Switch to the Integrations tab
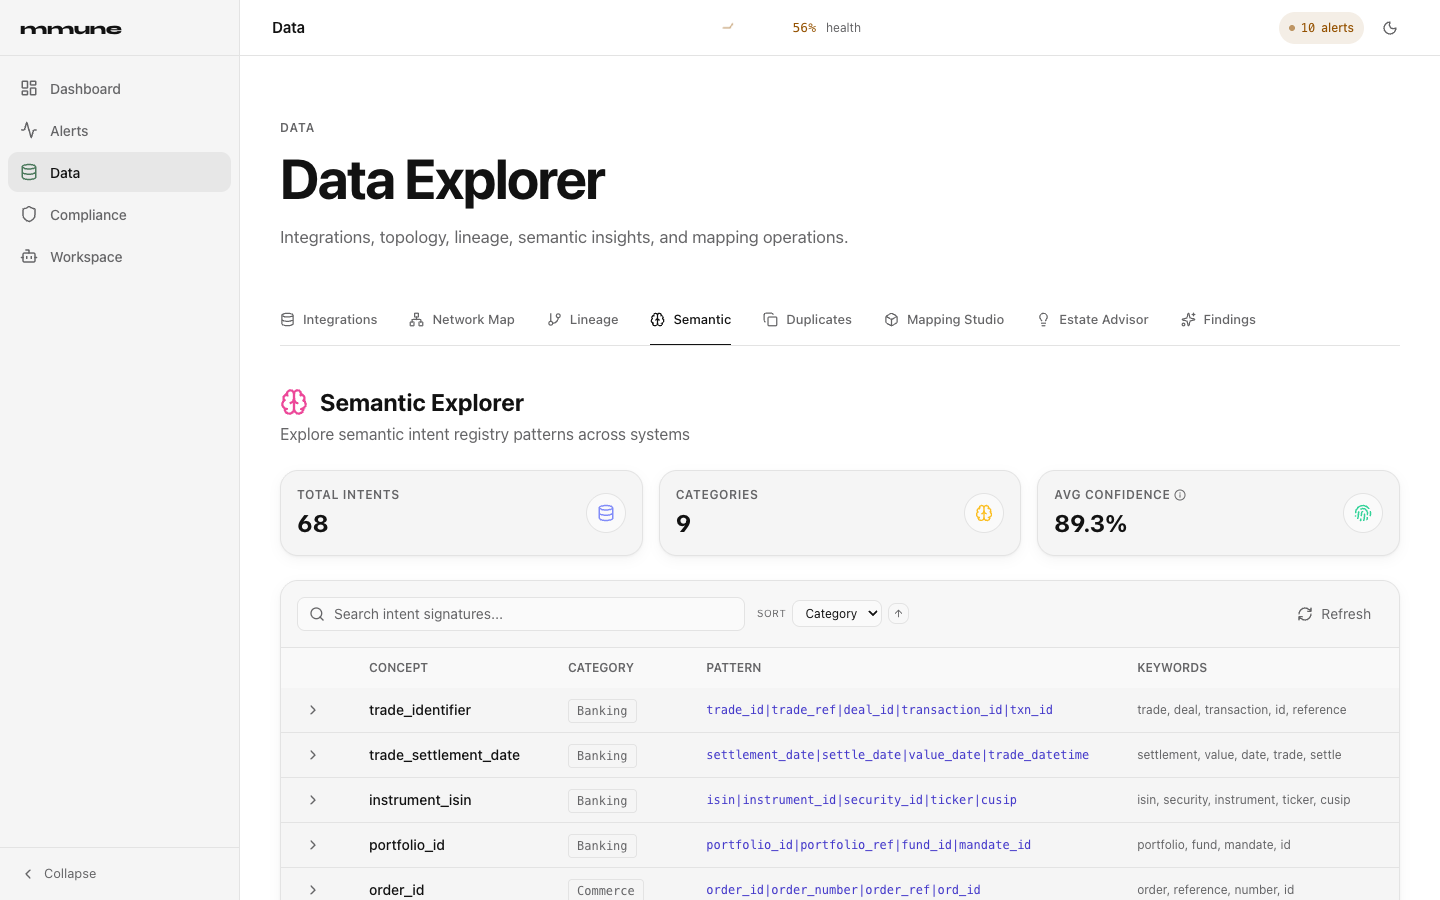 pyautogui.click(x=329, y=320)
